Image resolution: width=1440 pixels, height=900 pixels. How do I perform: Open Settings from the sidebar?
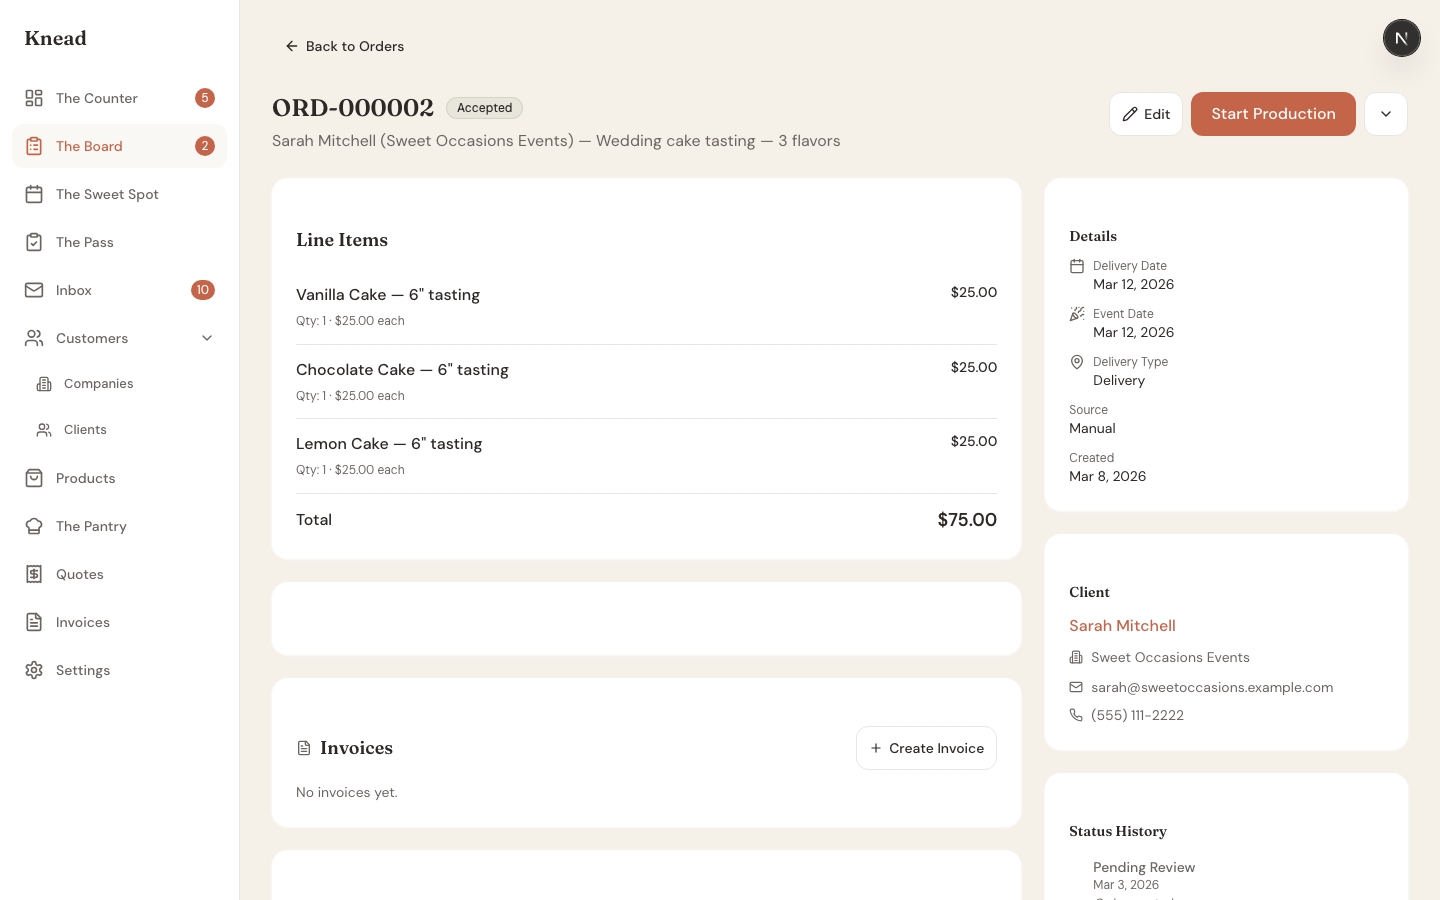(x=83, y=670)
